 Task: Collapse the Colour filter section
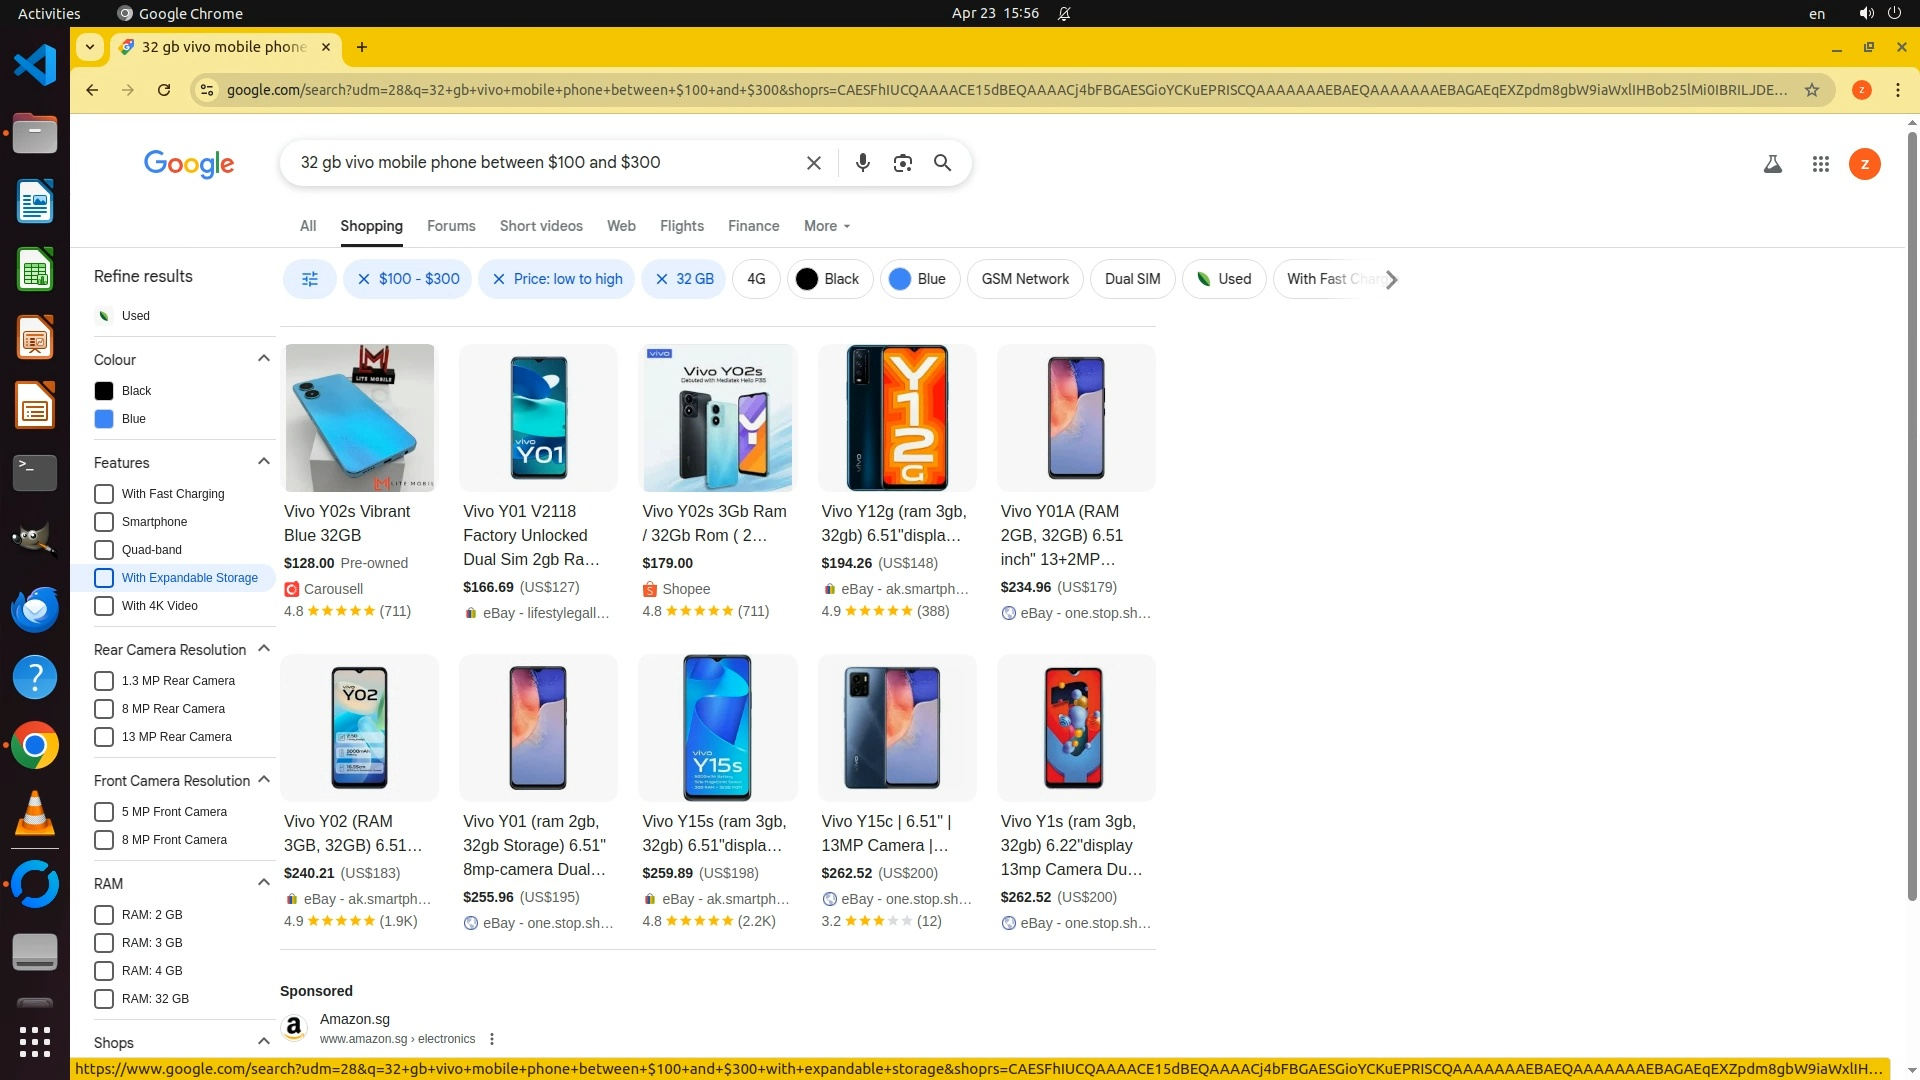(263, 359)
